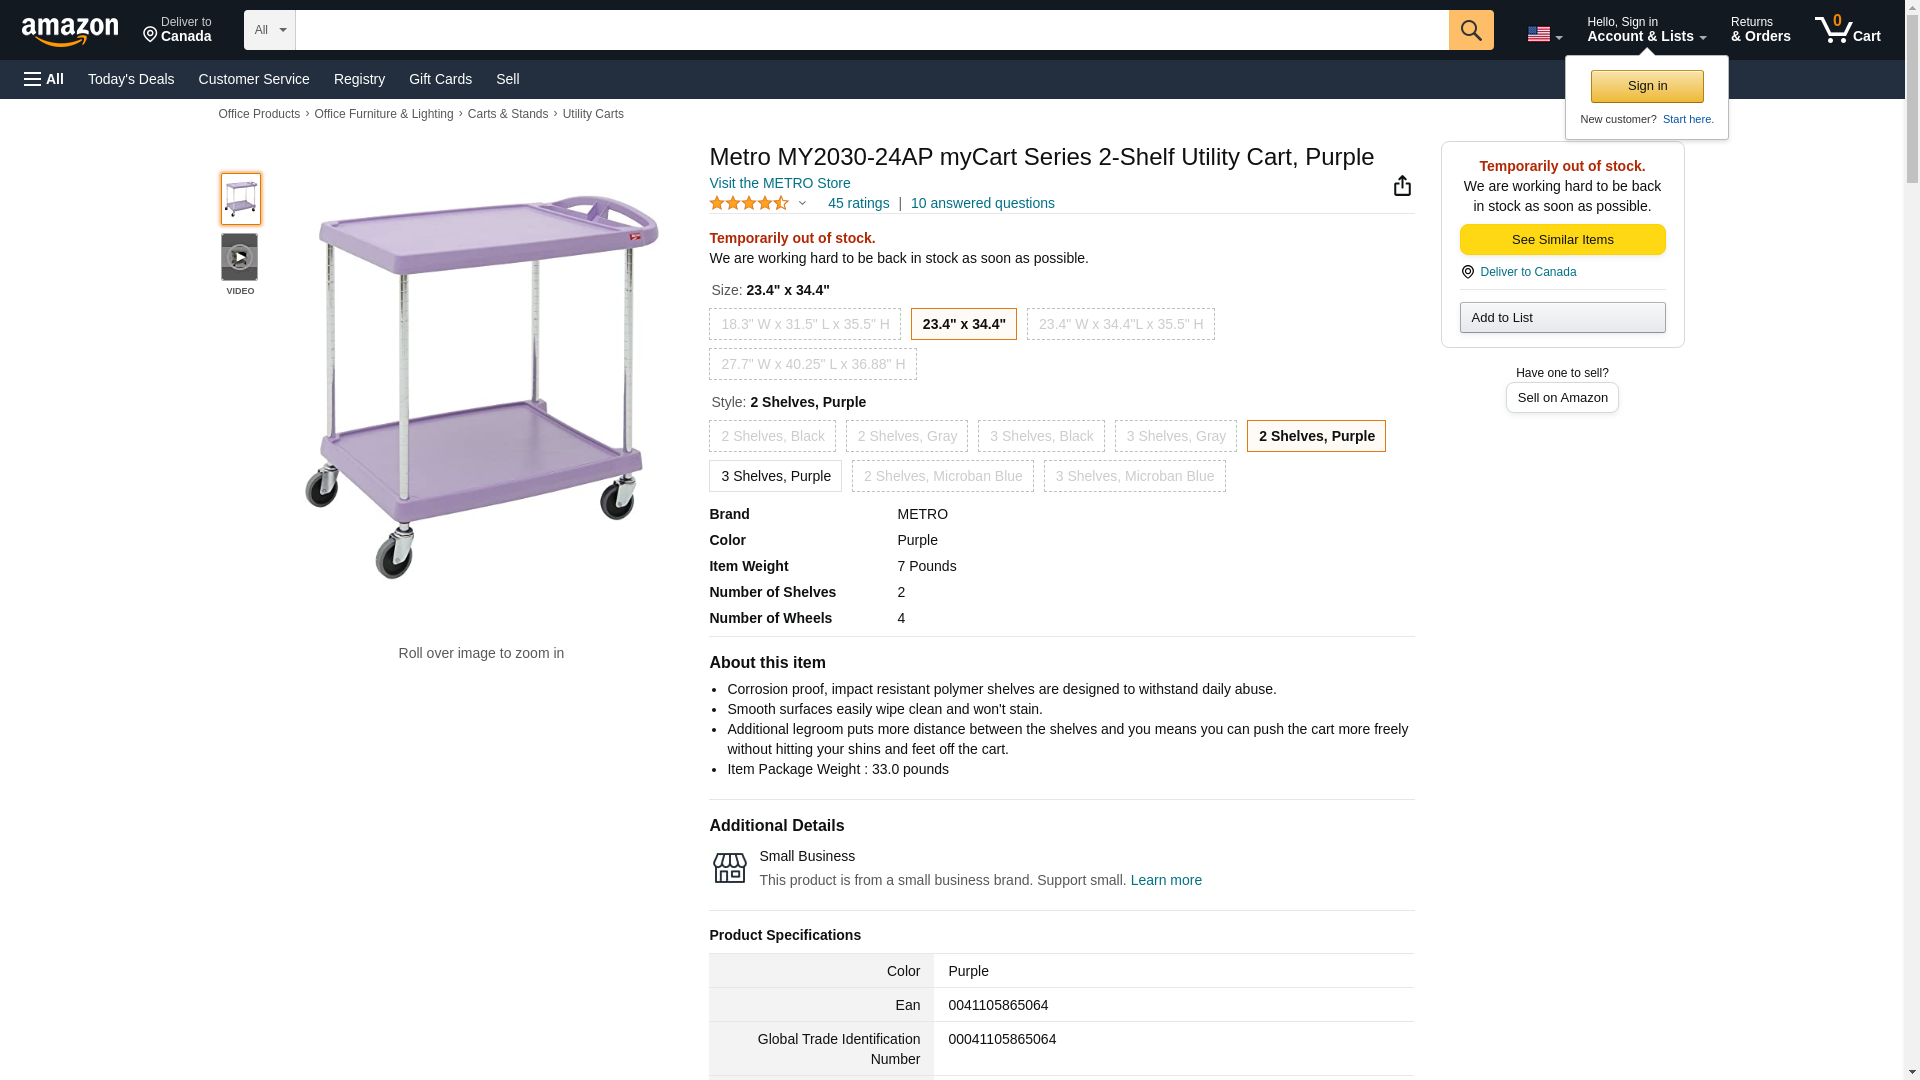Image resolution: width=1920 pixels, height=1080 pixels.
Task: Expand the ratings breakdown arrow
Action: (x=802, y=204)
